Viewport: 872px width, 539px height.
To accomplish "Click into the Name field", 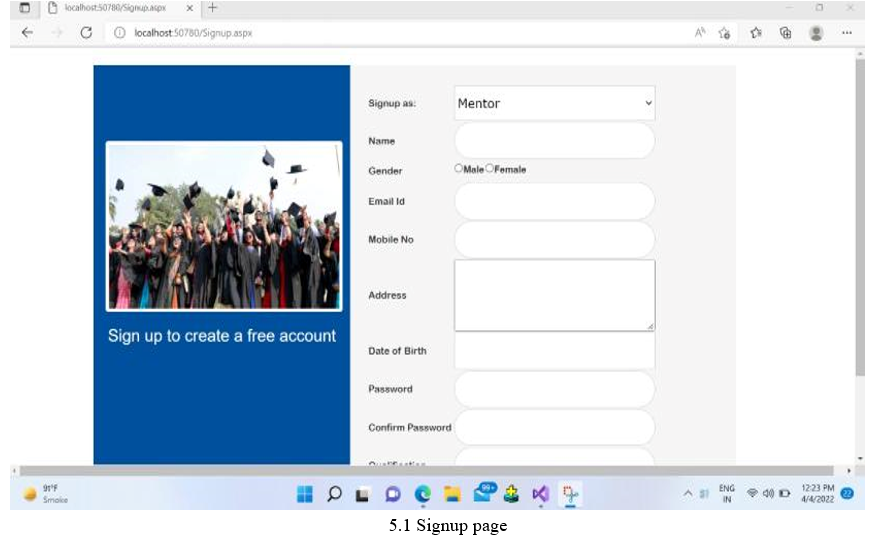I will (x=554, y=141).
